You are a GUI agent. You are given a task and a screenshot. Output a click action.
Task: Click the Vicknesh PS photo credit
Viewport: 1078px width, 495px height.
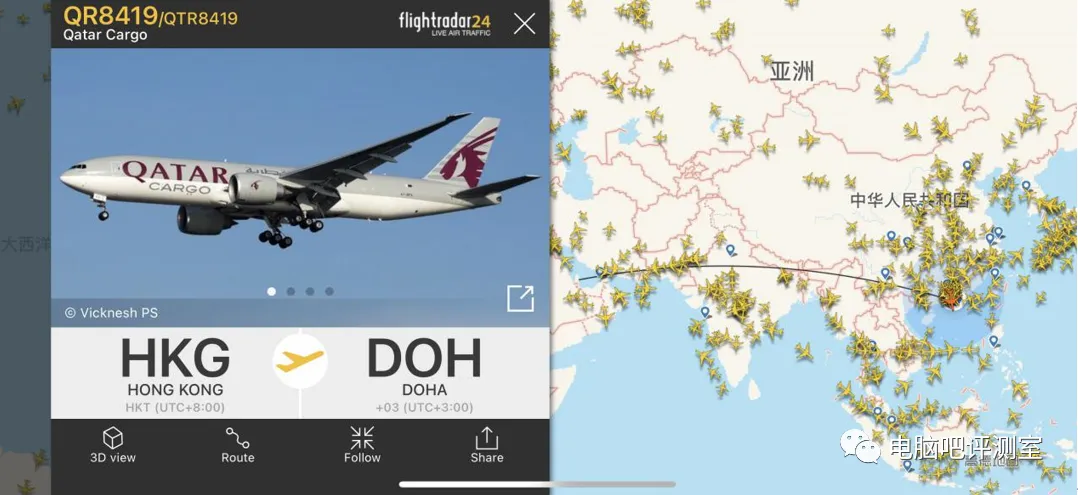111,313
